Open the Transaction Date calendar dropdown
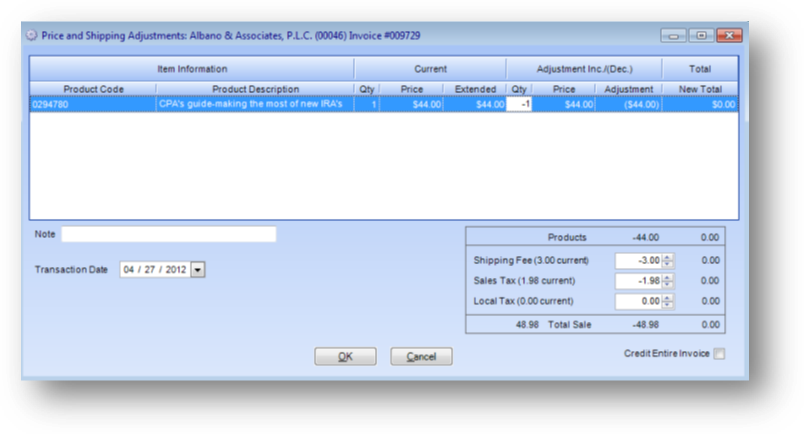 pos(198,270)
